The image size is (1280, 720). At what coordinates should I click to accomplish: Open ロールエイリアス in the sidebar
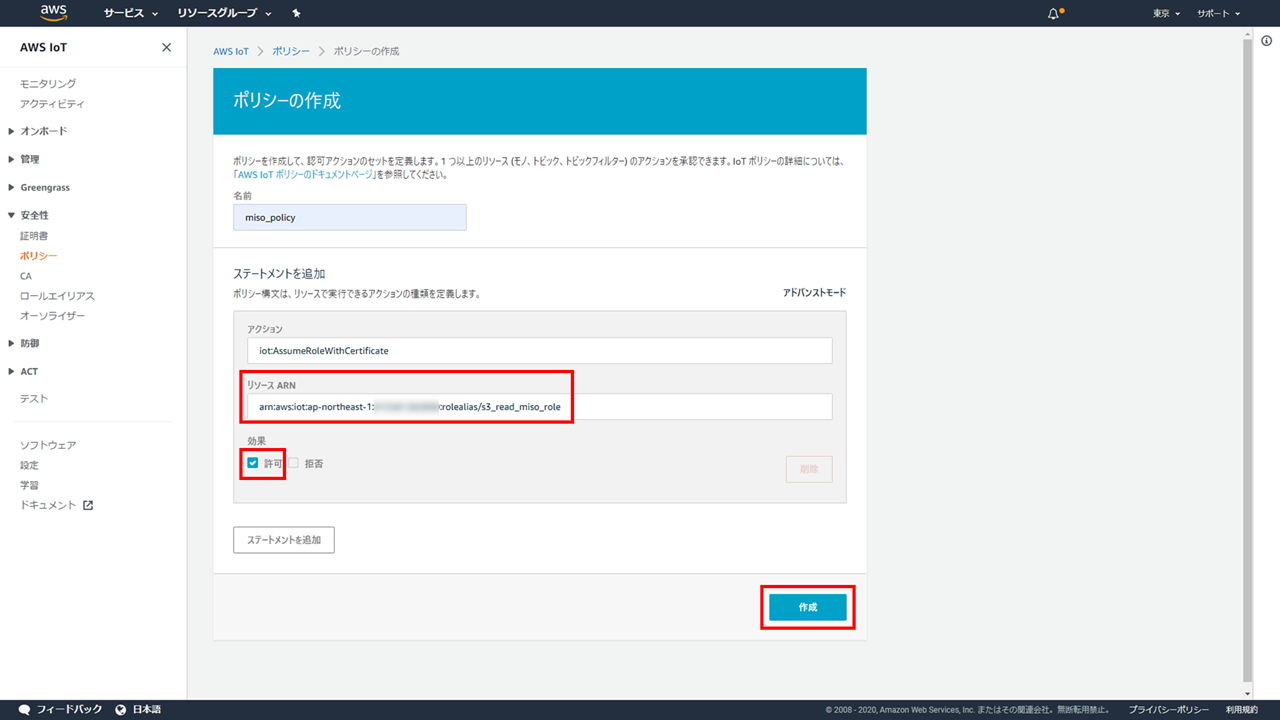click(57, 296)
